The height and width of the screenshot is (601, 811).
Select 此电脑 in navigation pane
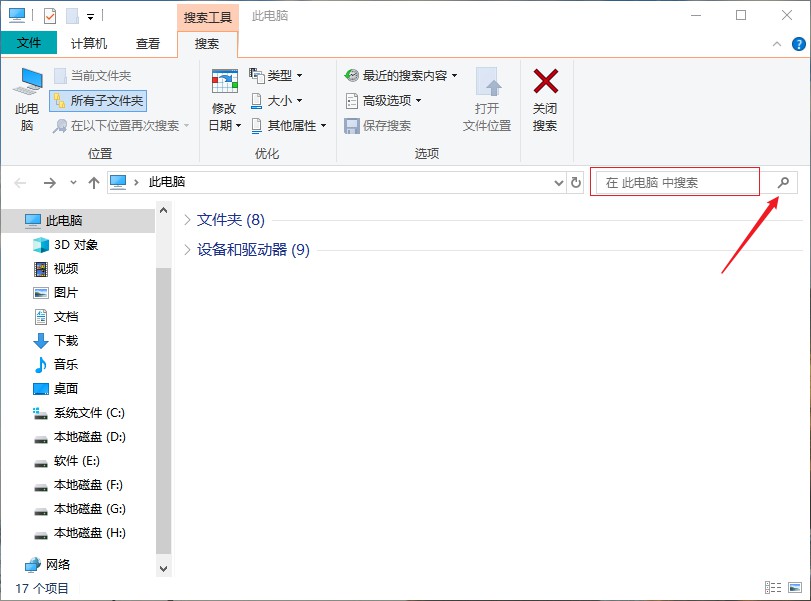(x=78, y=221)
